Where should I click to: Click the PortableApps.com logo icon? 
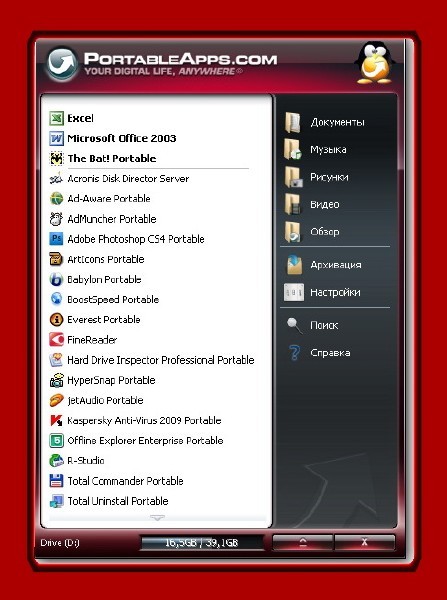click(62, 64)
